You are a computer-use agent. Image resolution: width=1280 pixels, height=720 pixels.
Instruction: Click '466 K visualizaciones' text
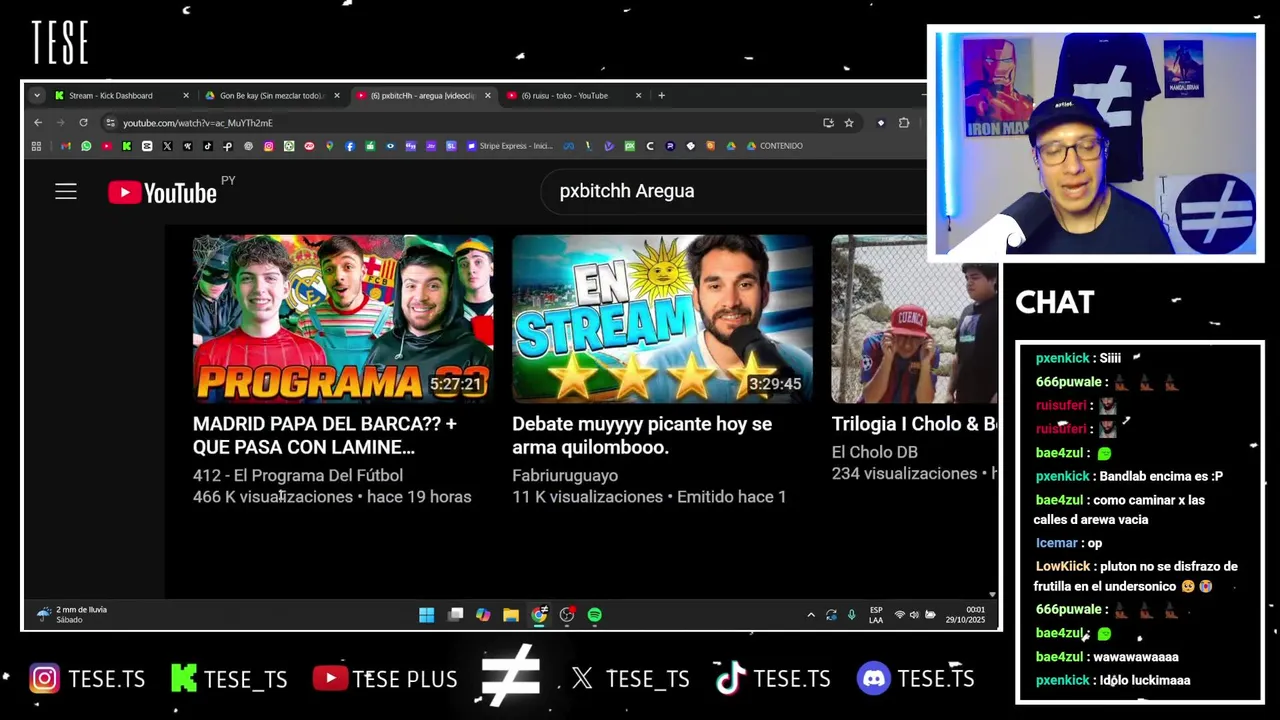pos(273,497)
